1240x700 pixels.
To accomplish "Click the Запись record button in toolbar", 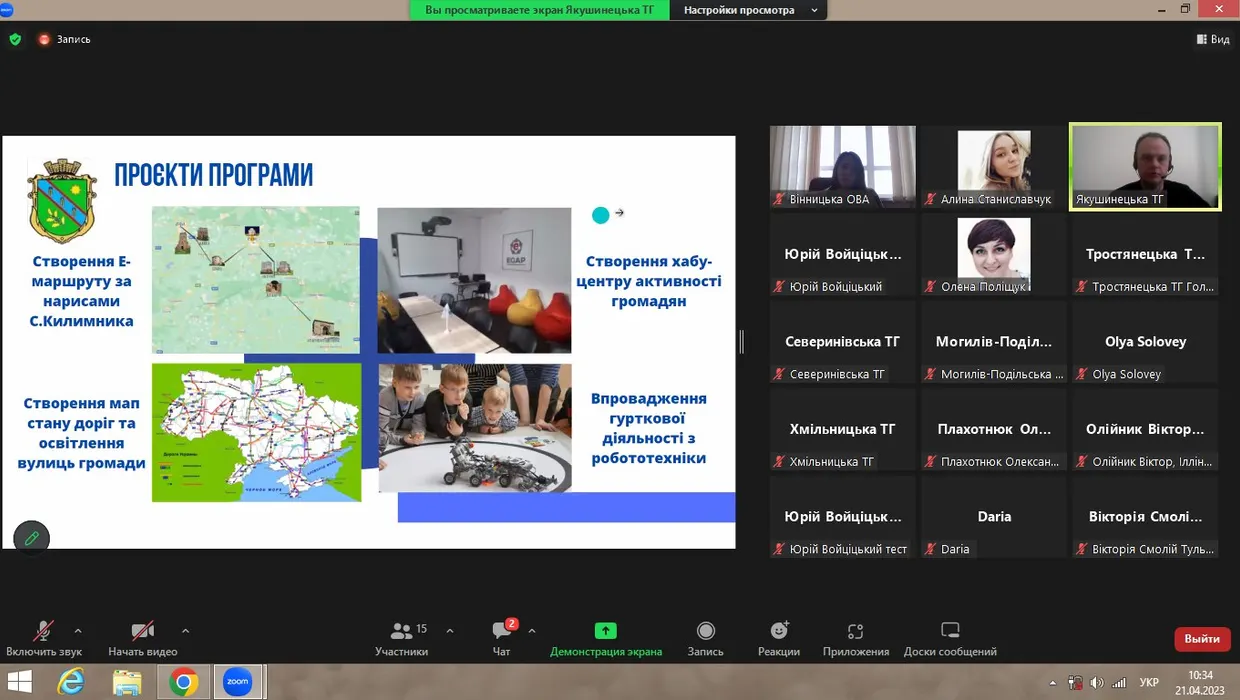I will coord(706,639).
